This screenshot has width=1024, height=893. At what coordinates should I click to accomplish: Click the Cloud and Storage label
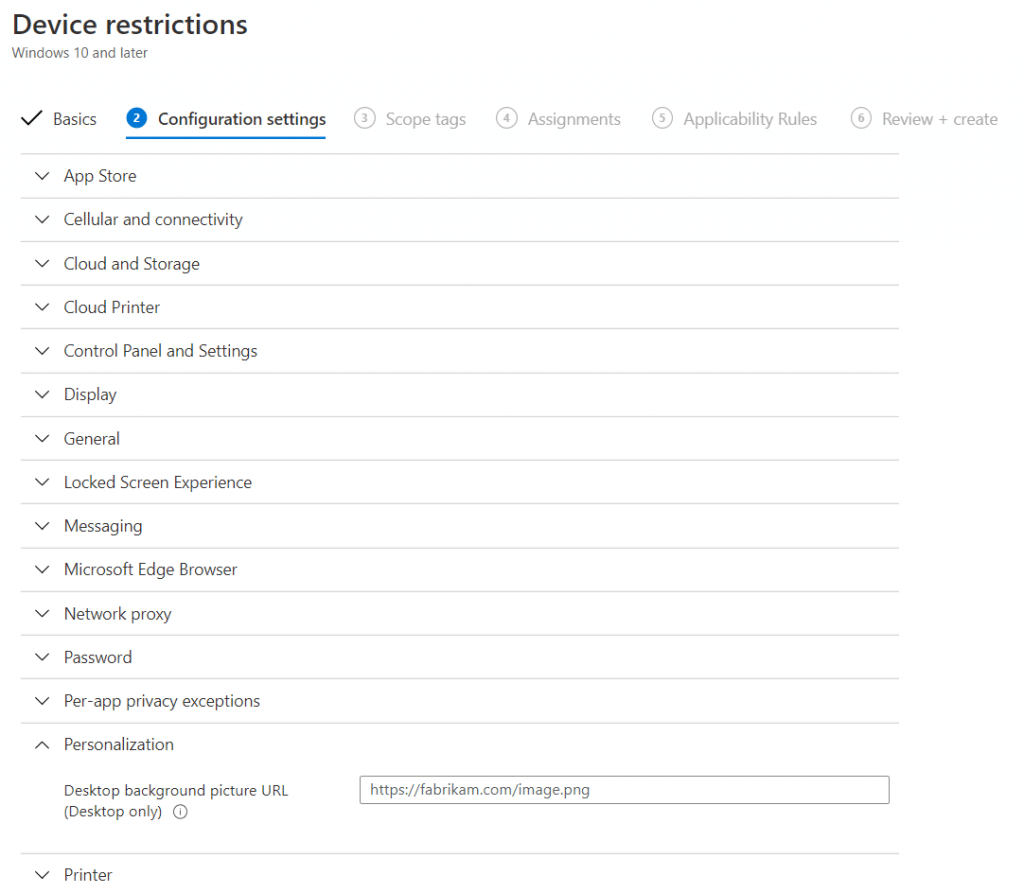coord(131,263)
